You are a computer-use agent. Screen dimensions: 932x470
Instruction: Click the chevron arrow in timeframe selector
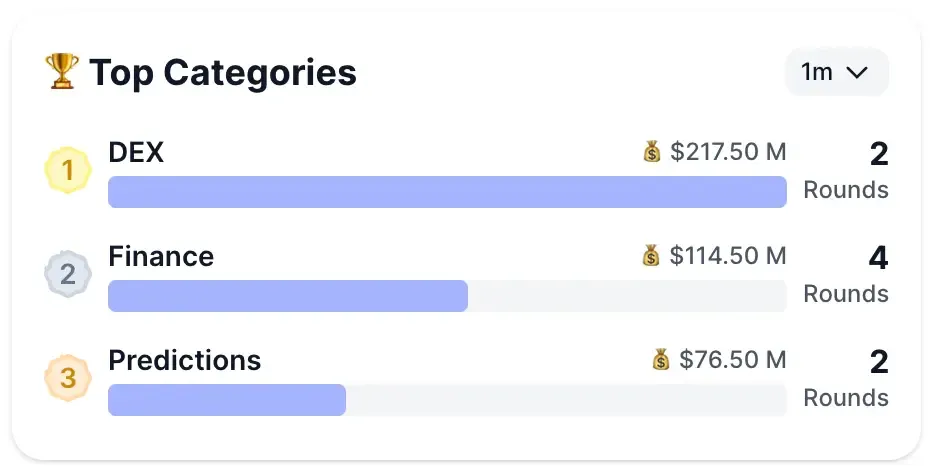coord(856,72)
